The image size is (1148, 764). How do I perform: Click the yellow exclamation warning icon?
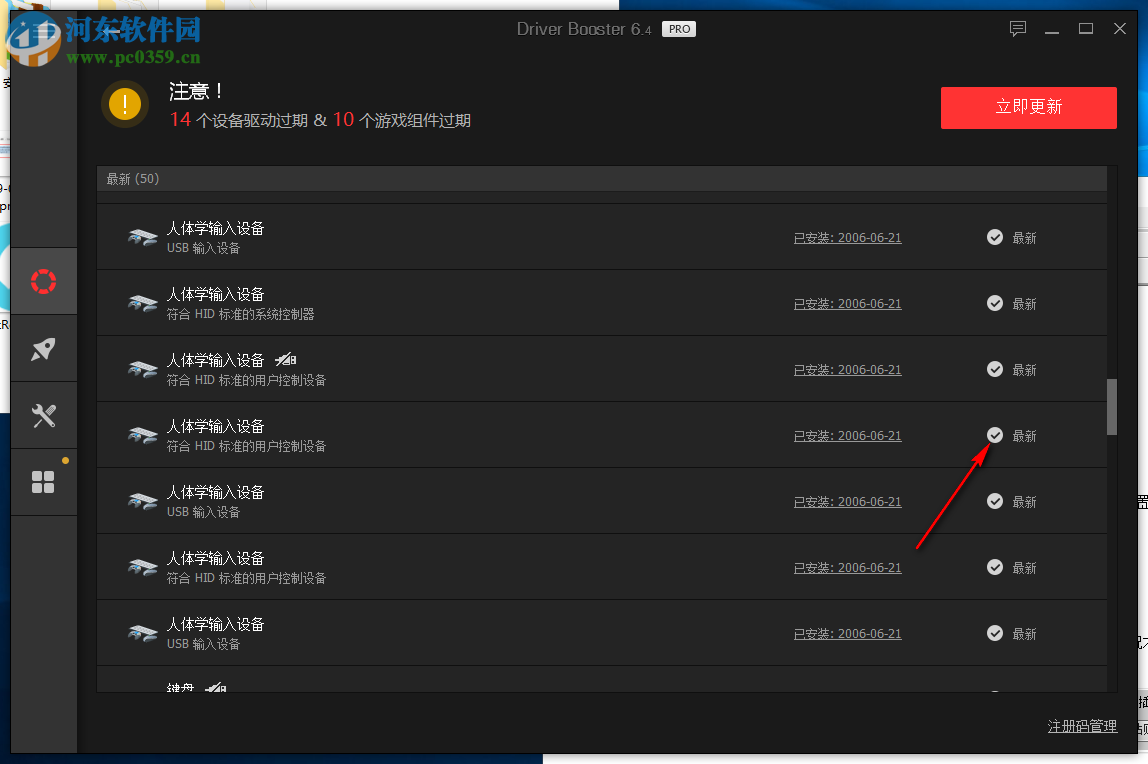point(125,104)
